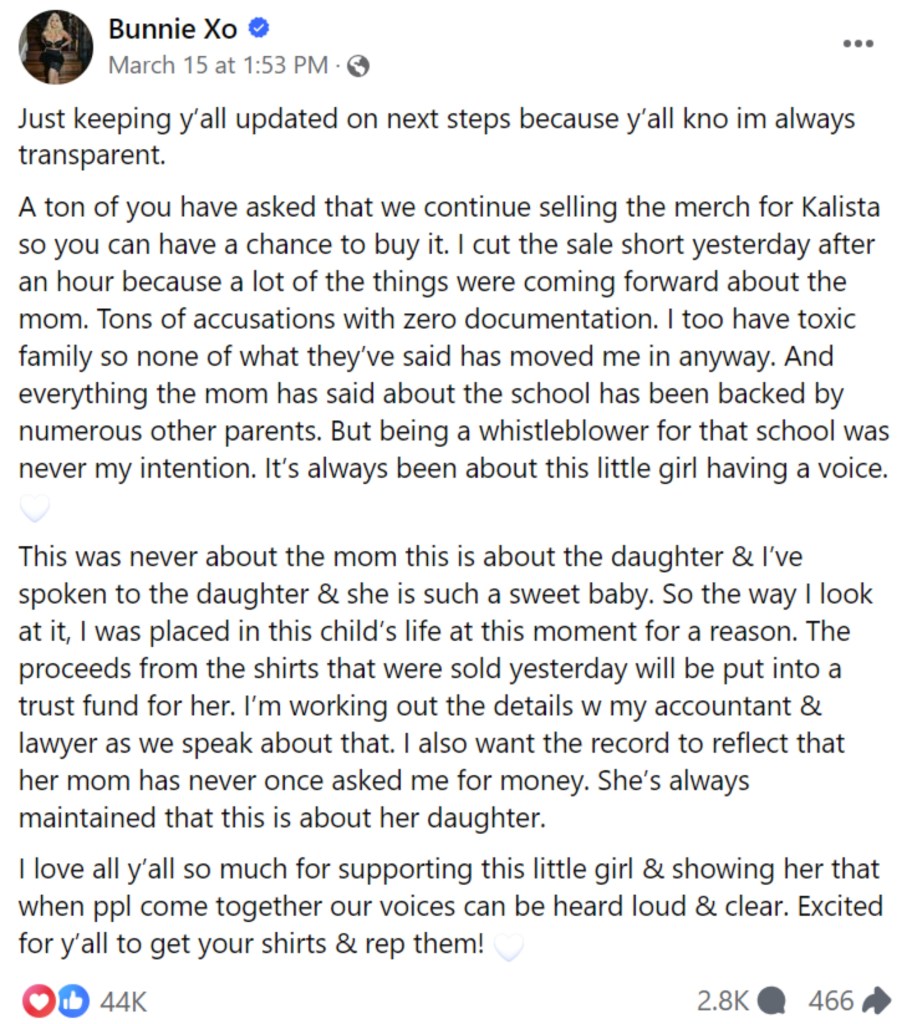
Task: Click the red heart reaction icon
Action: 37,1000
